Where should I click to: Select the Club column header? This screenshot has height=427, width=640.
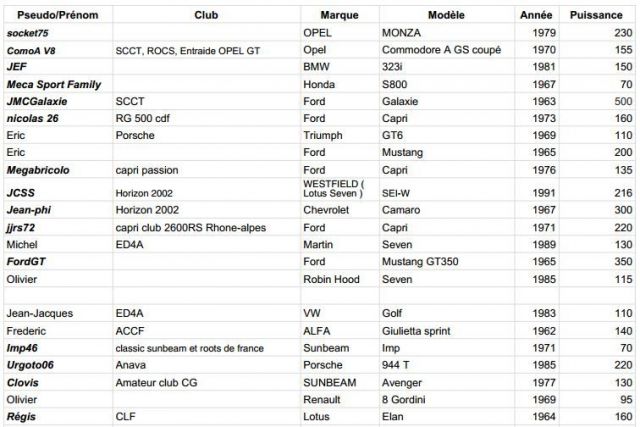(207, 17)
